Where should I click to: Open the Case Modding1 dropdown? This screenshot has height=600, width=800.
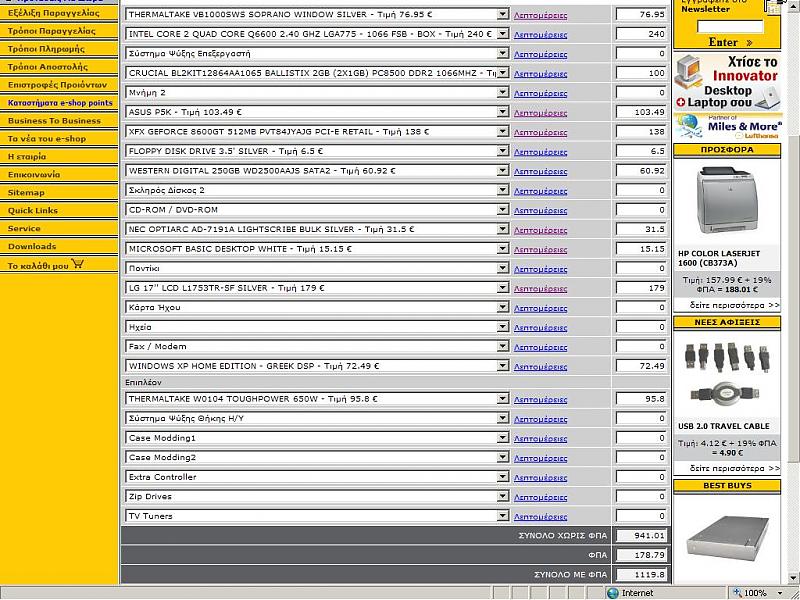[503, 438]
